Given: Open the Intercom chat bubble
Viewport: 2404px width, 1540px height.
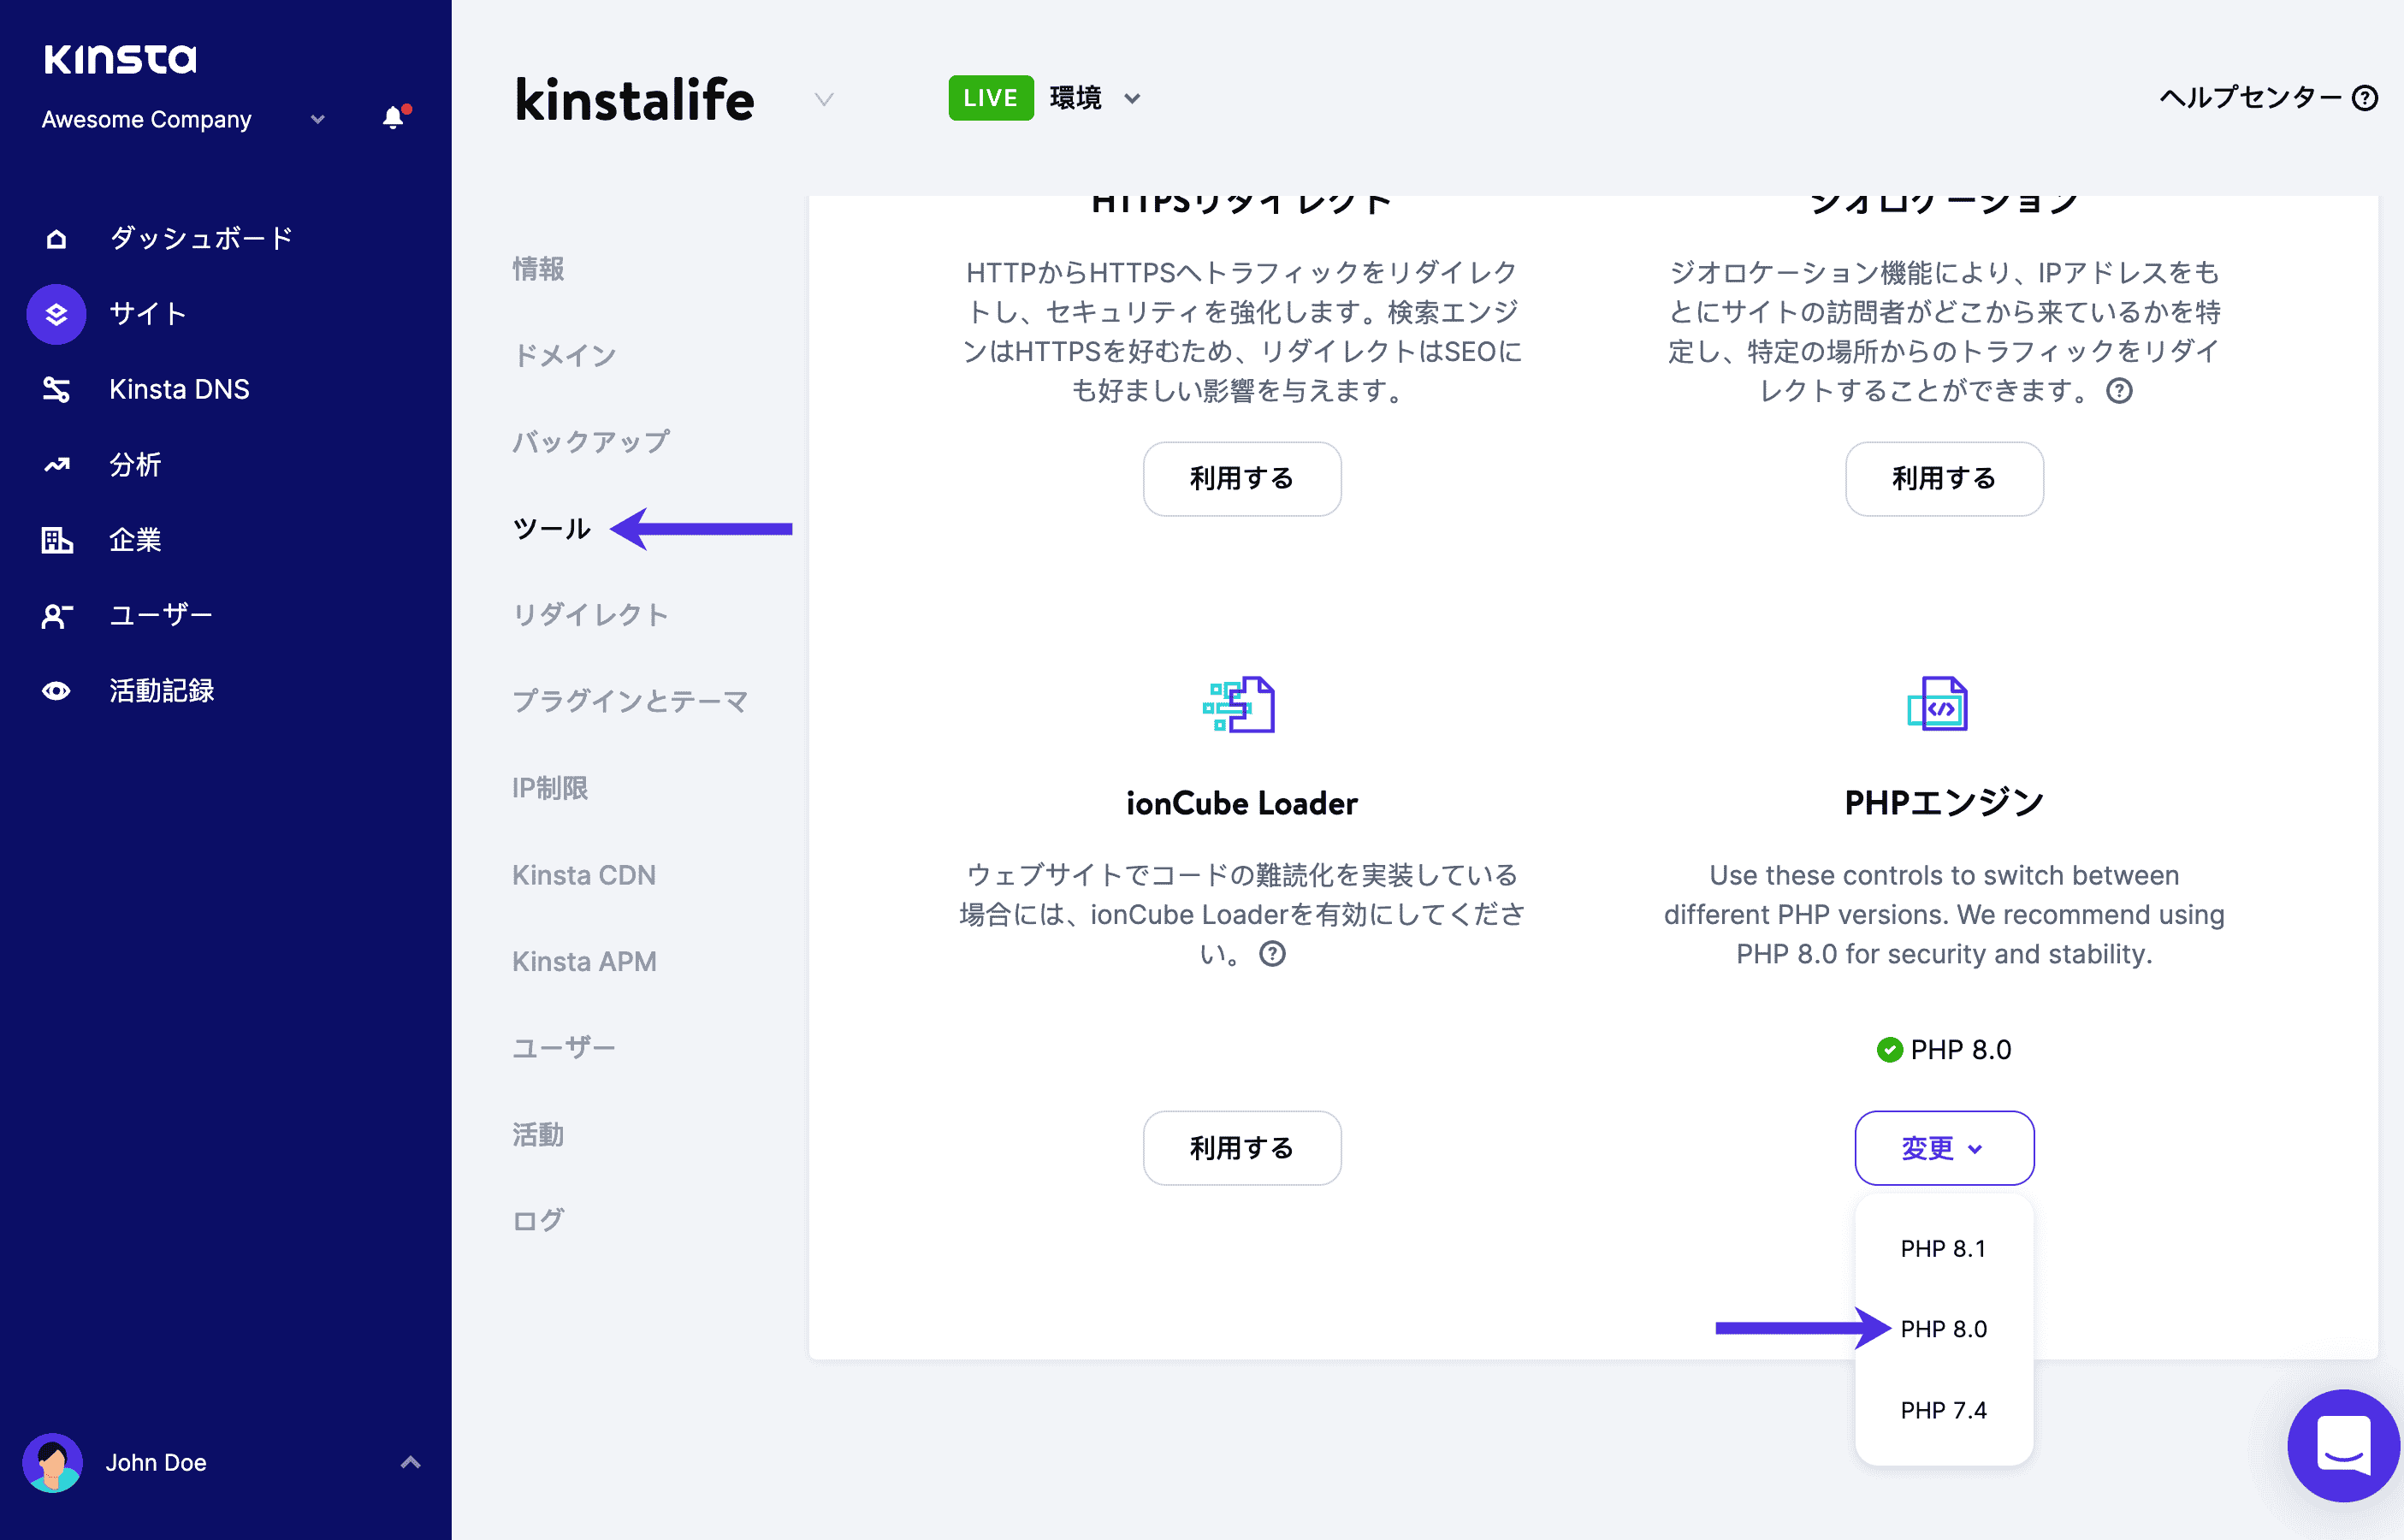Looking at the screenshot, I should 2343,1446.
